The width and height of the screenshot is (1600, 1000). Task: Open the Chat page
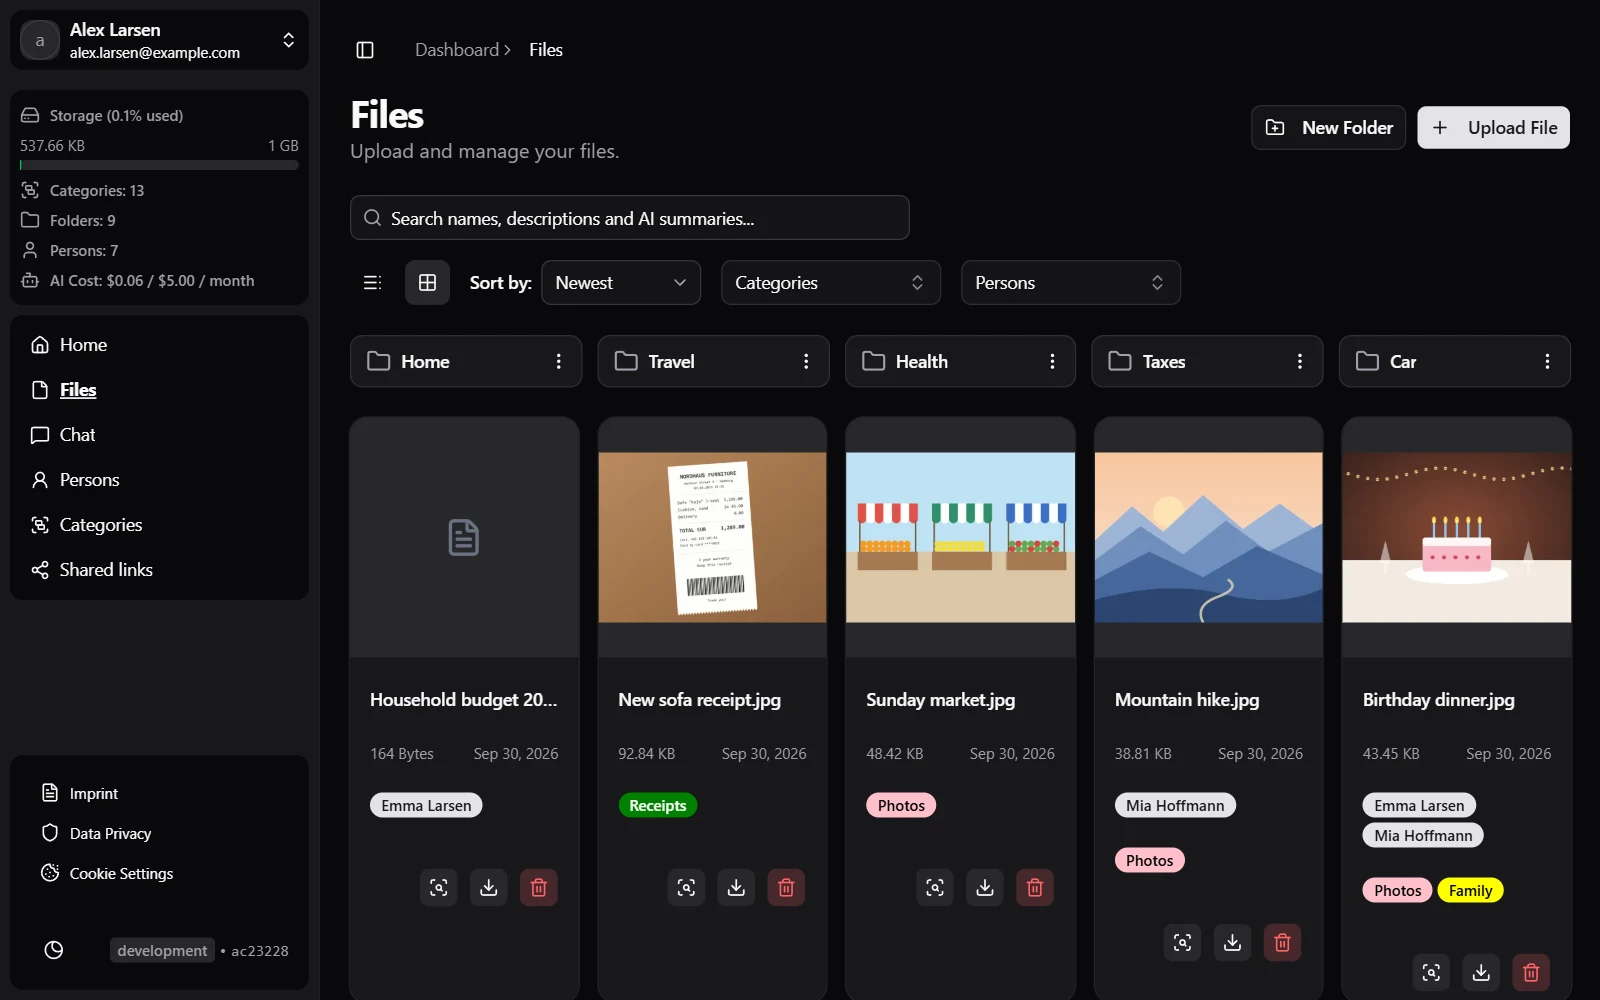(x=160, y=435)
